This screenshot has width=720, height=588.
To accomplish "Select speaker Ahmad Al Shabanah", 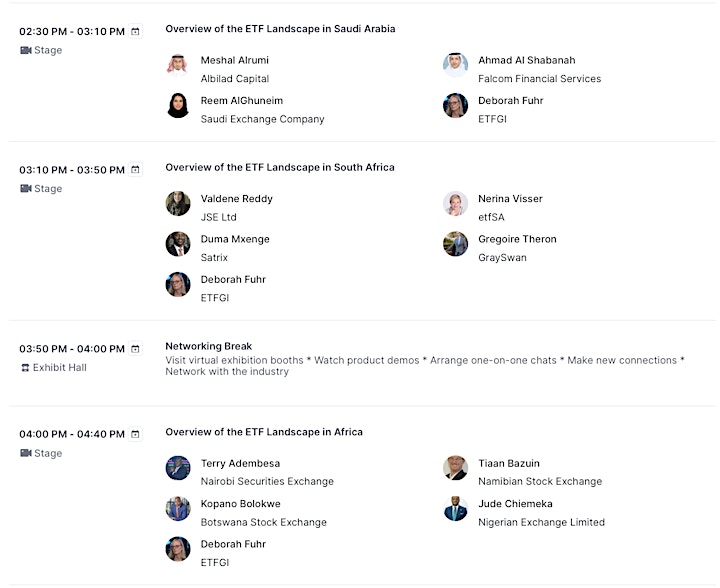I will coord(527,60).
